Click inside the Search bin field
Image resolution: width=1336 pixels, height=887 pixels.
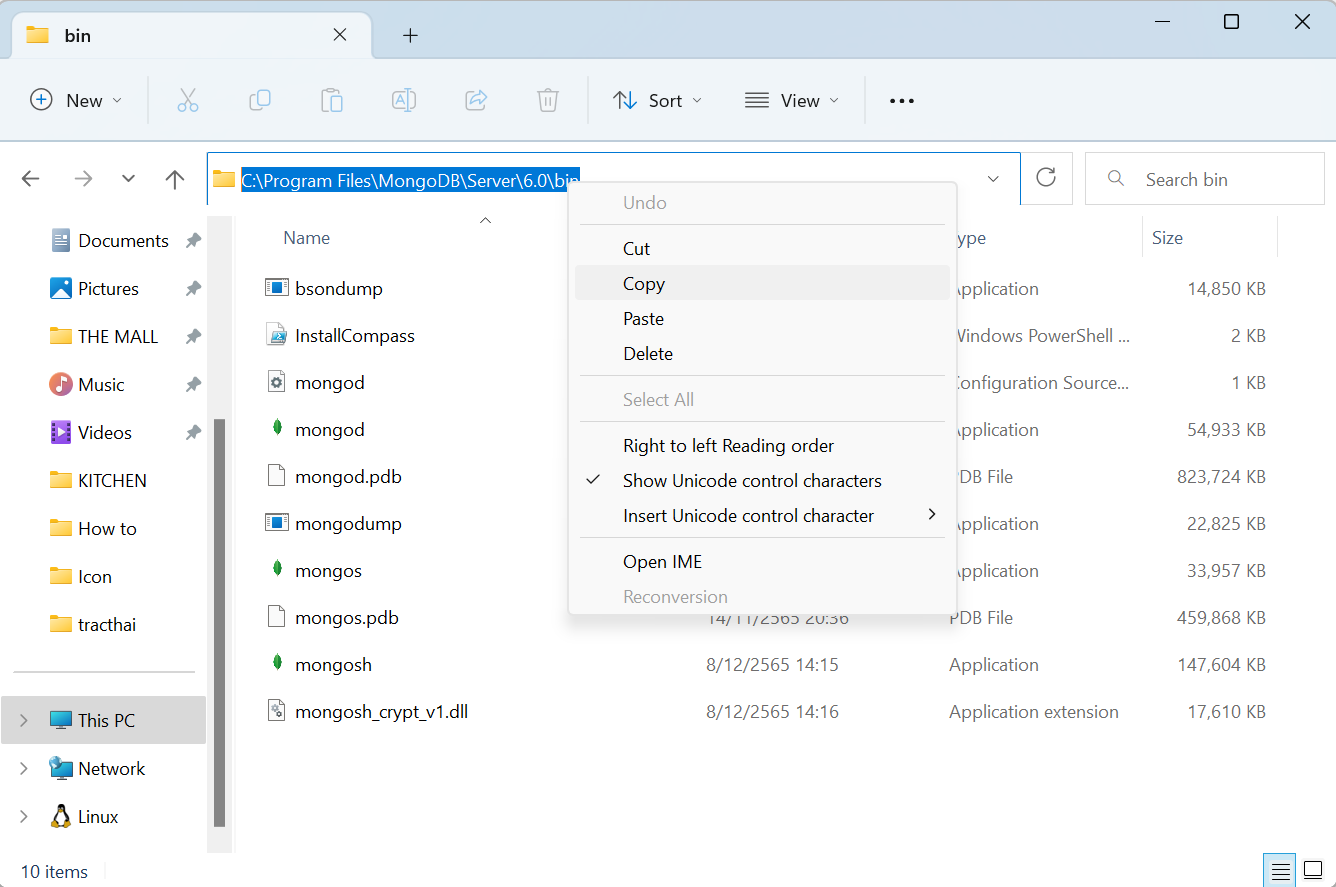pyautogui.click(x=1204, y=178)
